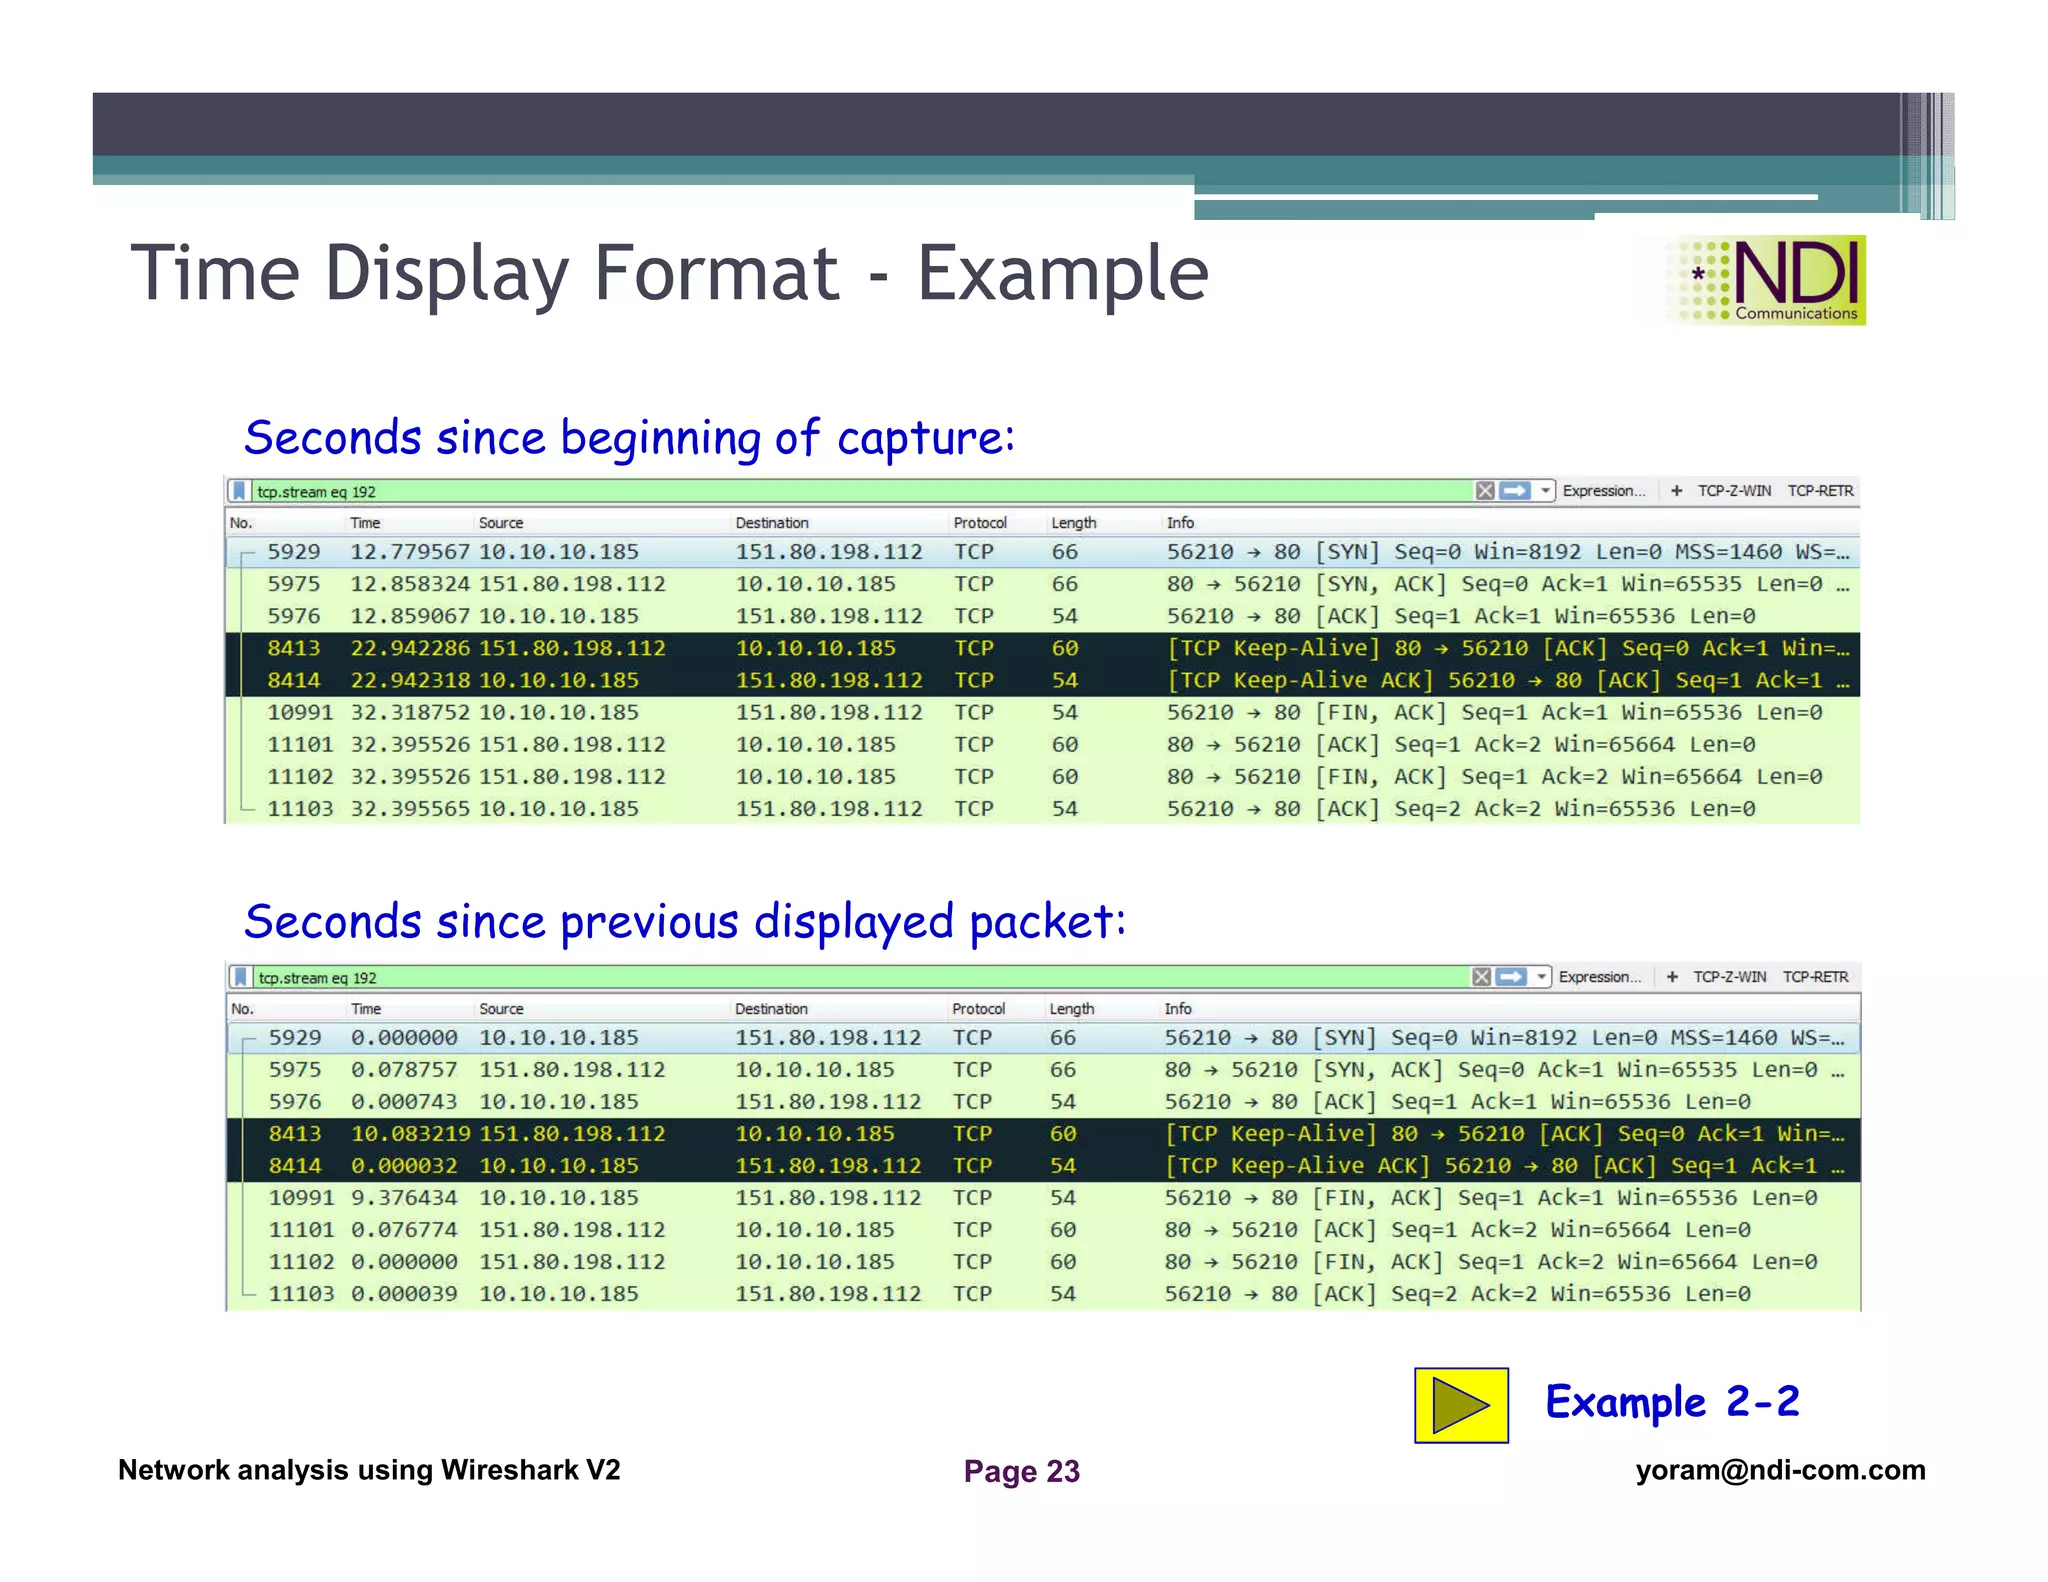Select lower packet 11103 with time 0.000039
Viewport: 2048px width, 1582px height.
pyautogui.click(x=1044, y=1294)
